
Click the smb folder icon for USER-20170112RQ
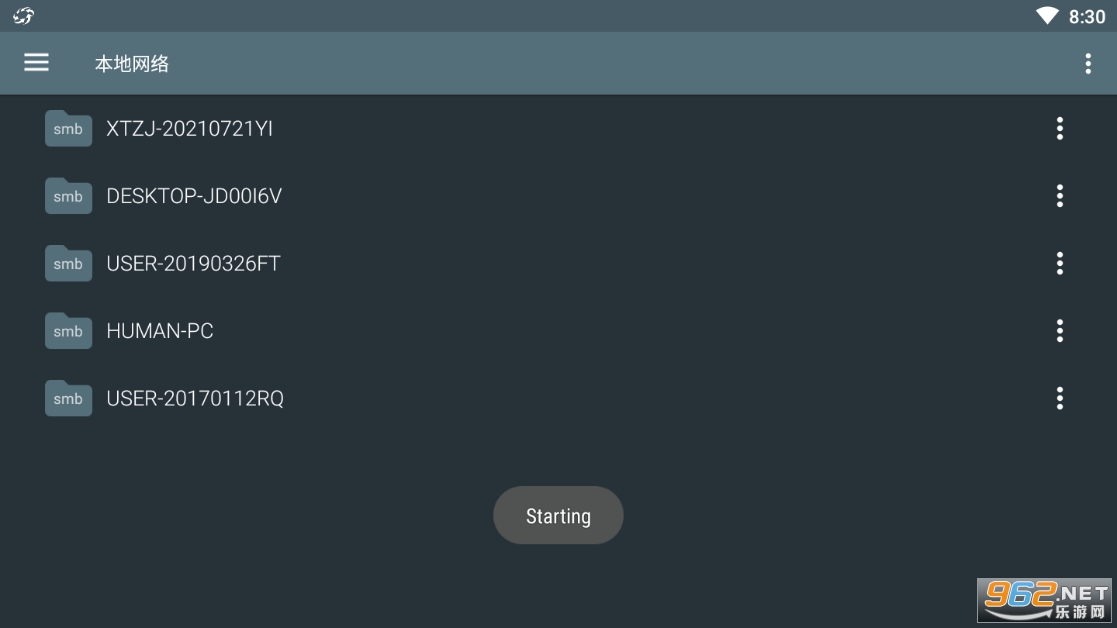click(x=68, y=398)
